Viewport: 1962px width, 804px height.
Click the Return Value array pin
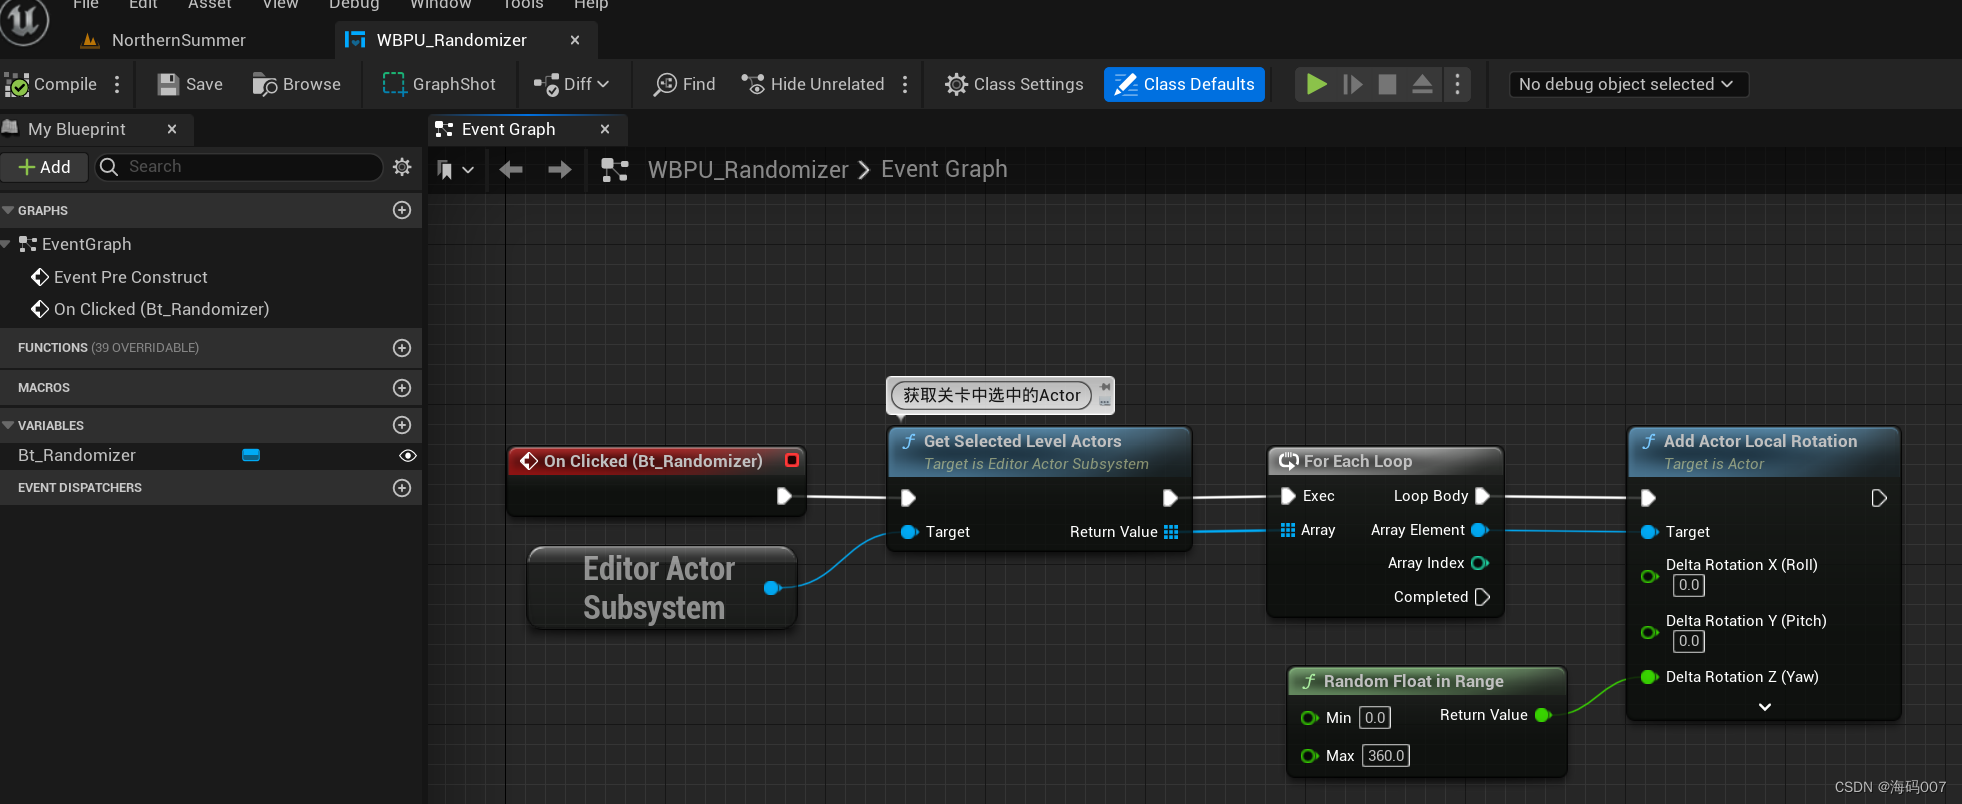pos(1171,532)
